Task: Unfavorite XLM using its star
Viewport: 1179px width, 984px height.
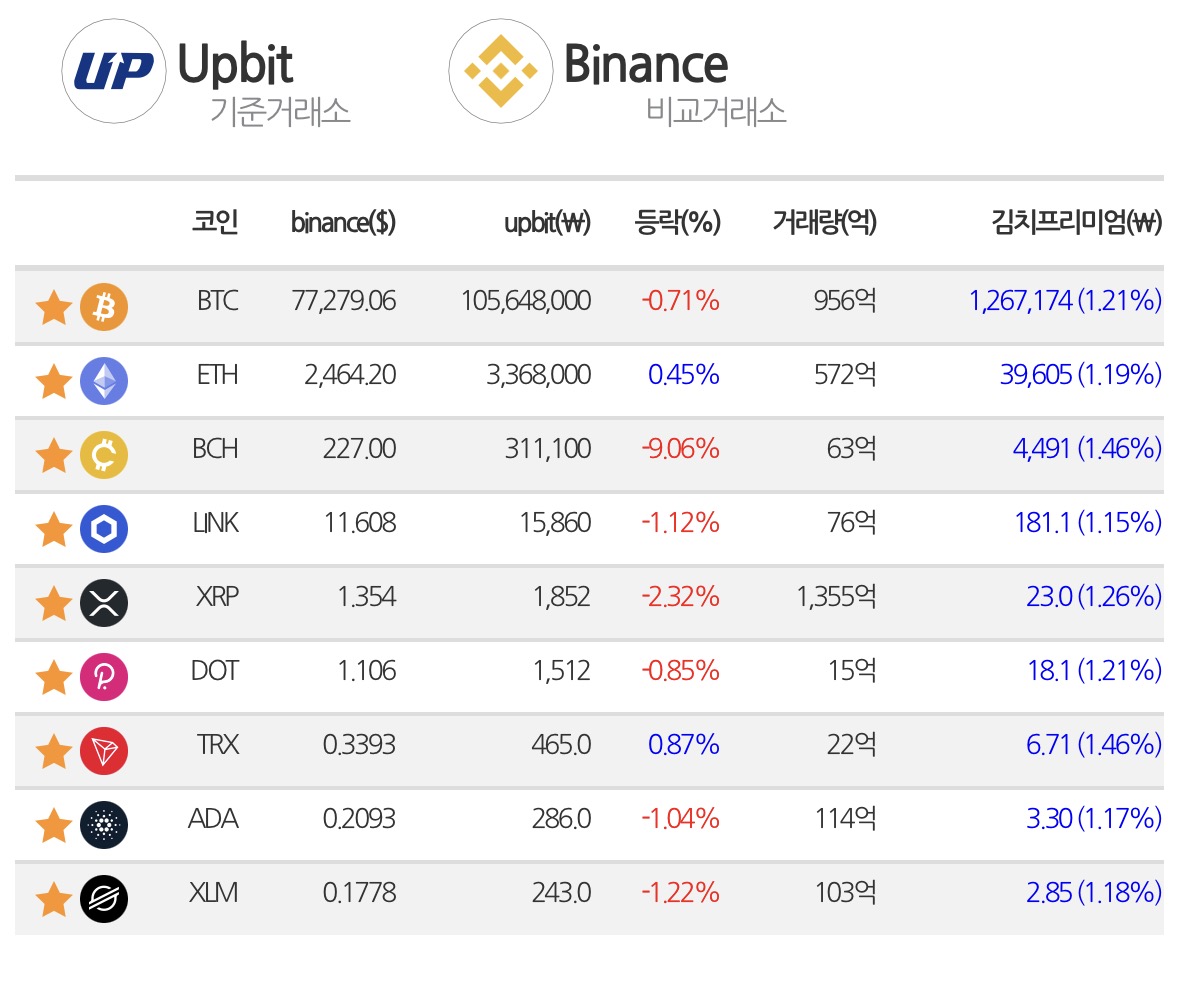Action: click(x=54, y=899)
